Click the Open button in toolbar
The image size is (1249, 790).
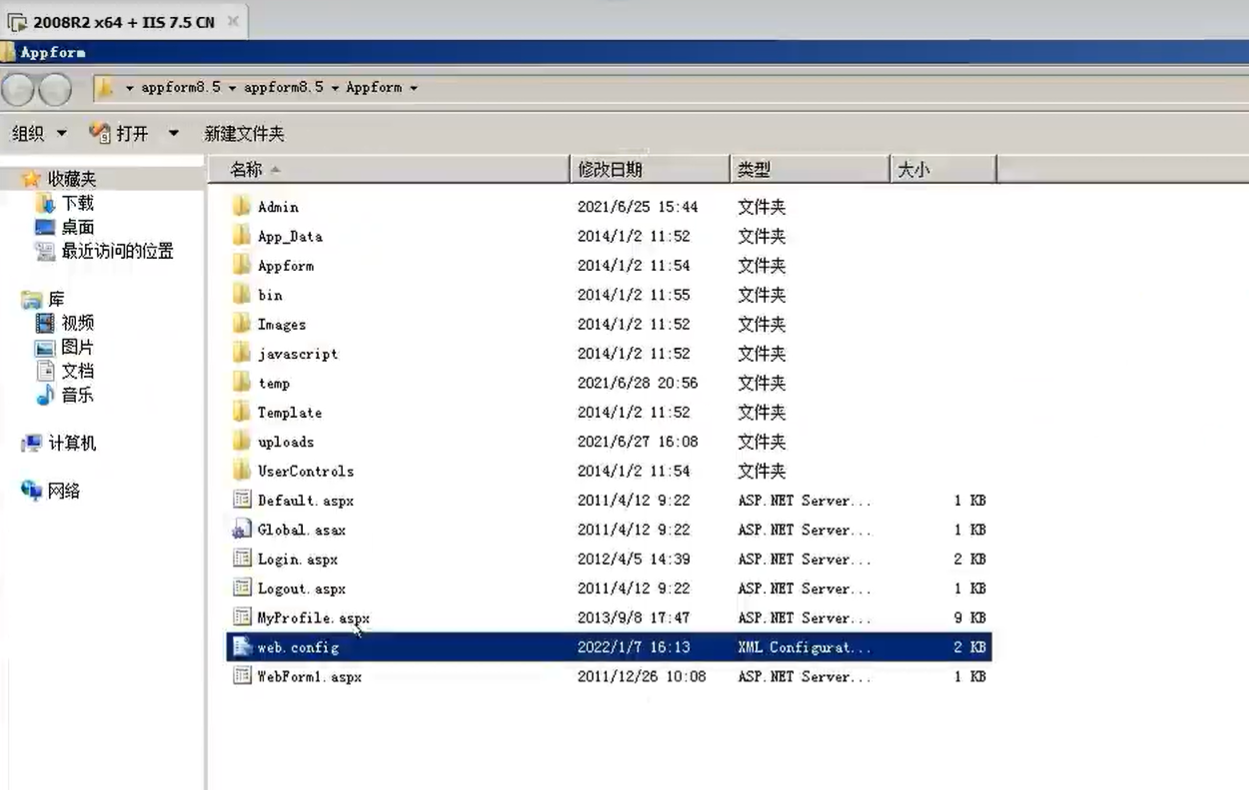coord(120,133)
